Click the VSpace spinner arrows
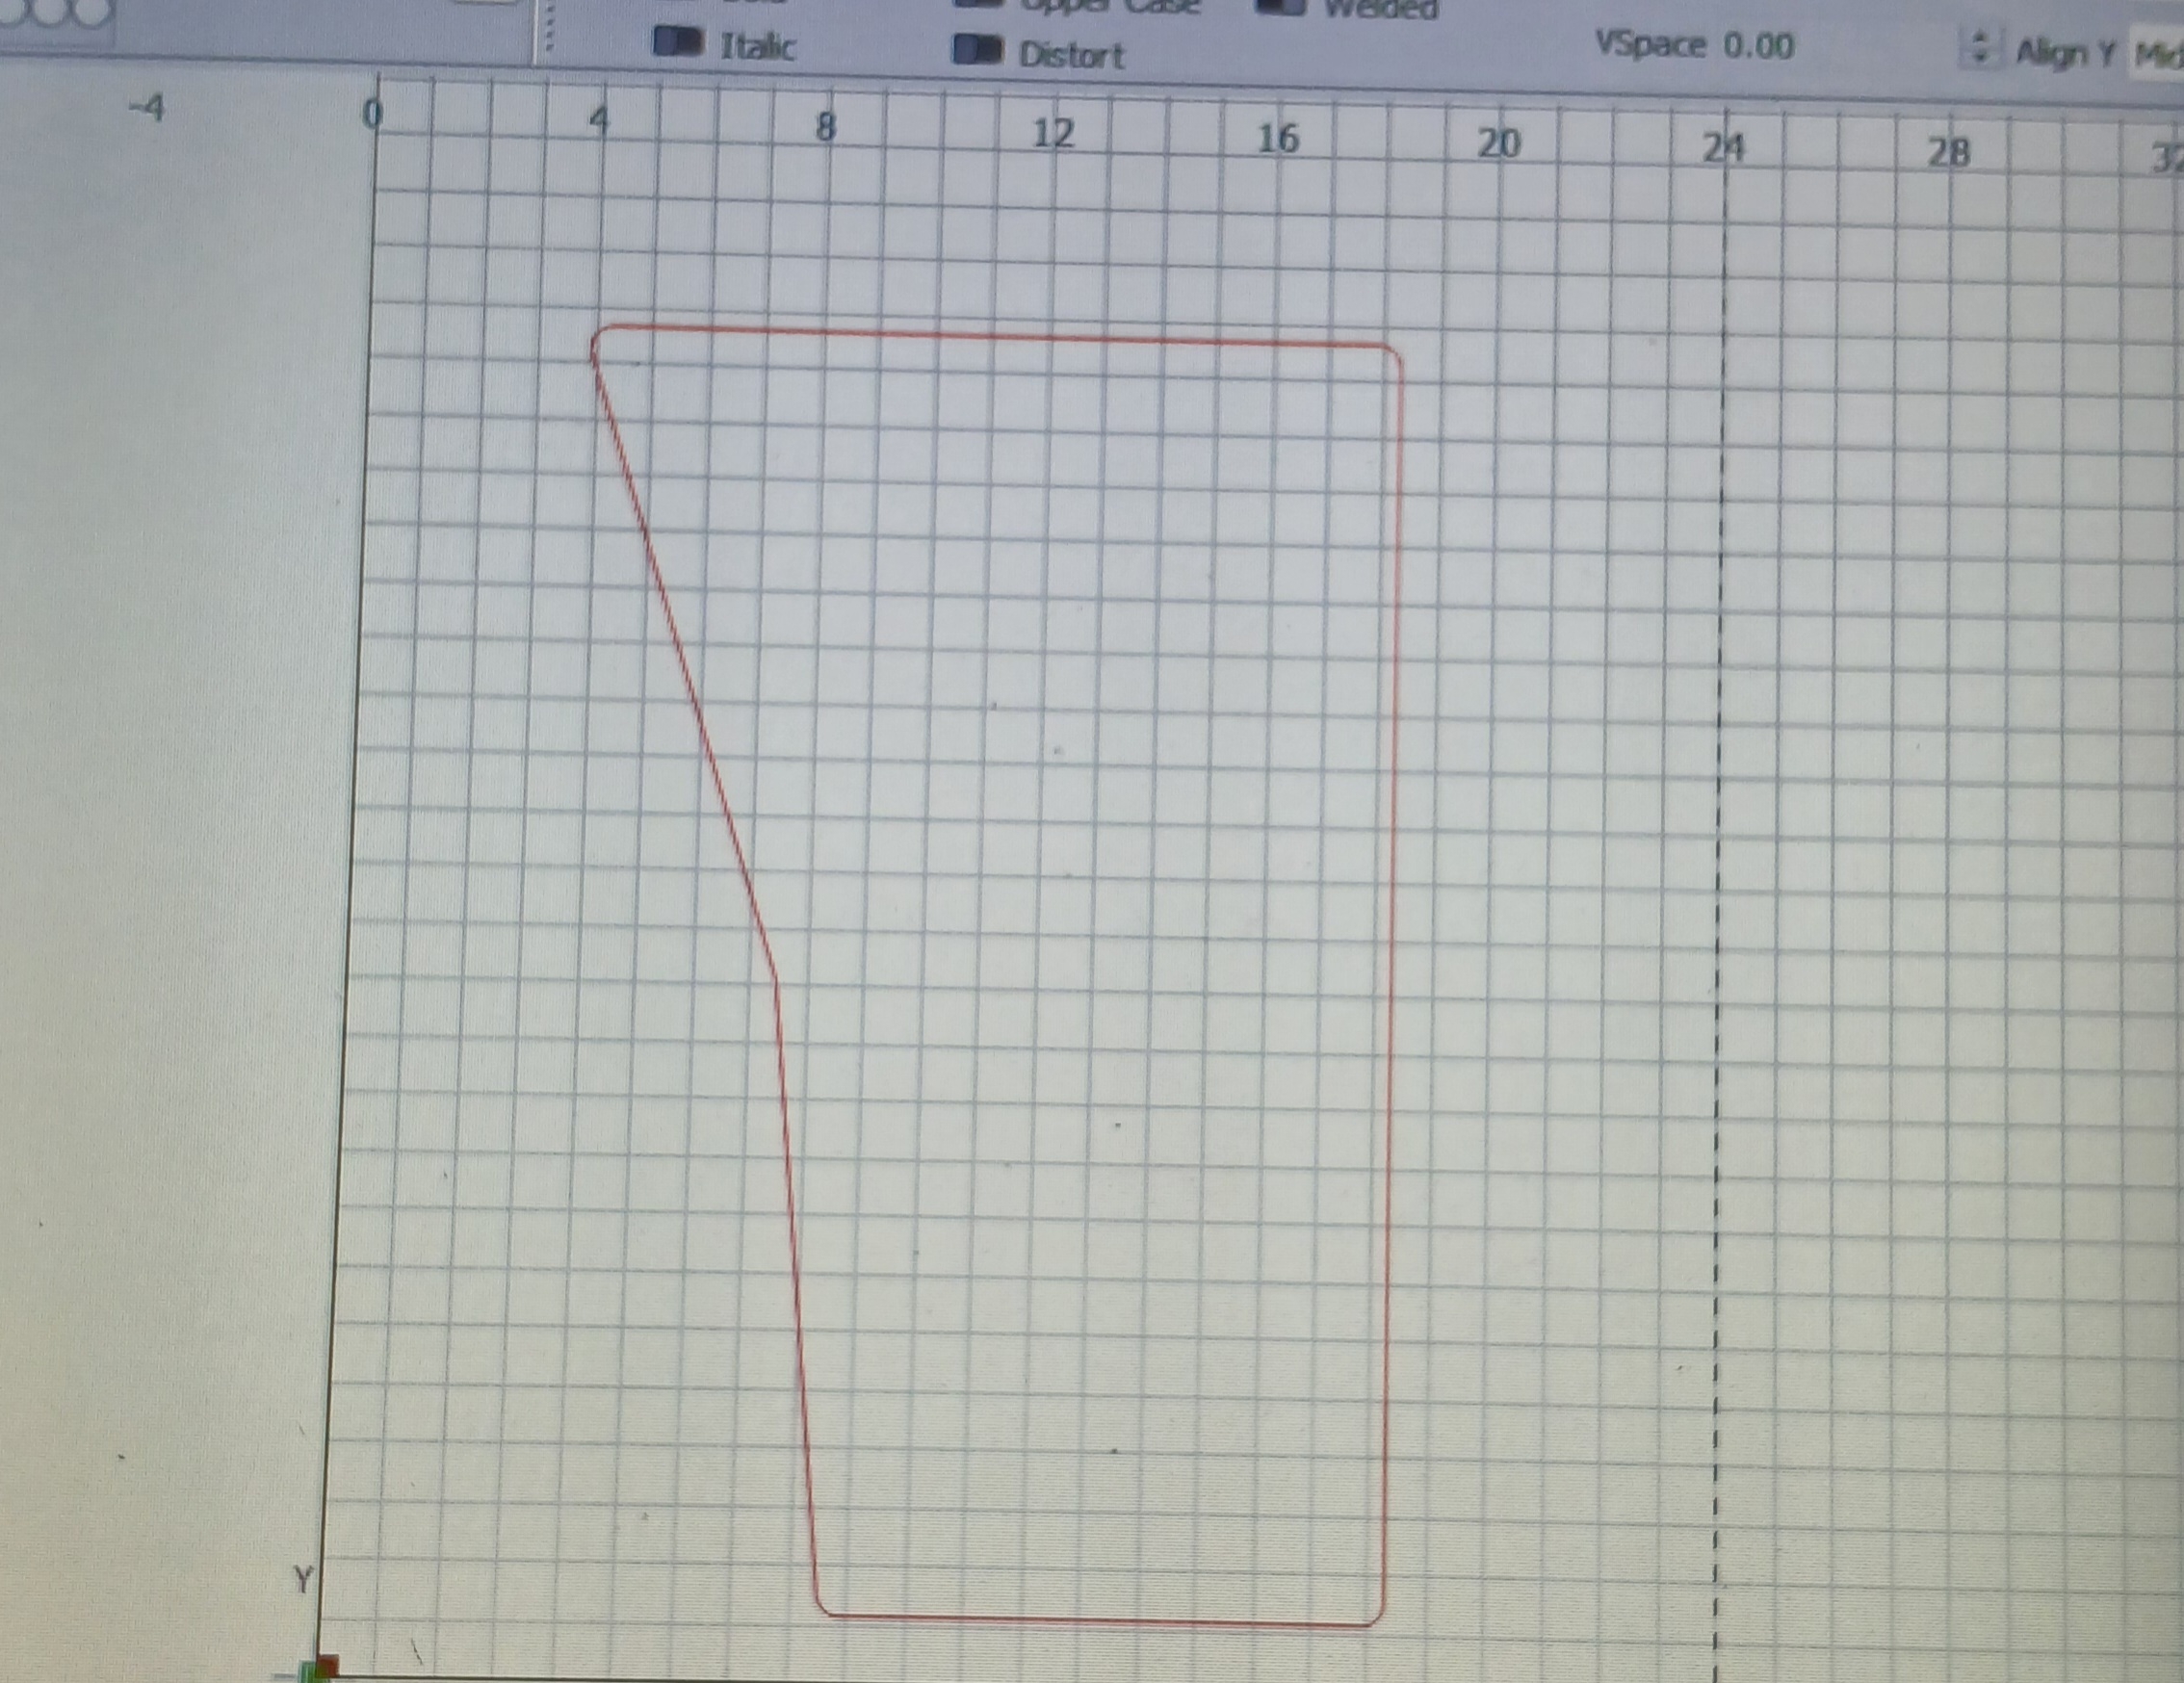Image resolution: width=2184 pixels, height=1683 pixels. click(1979, 48)
